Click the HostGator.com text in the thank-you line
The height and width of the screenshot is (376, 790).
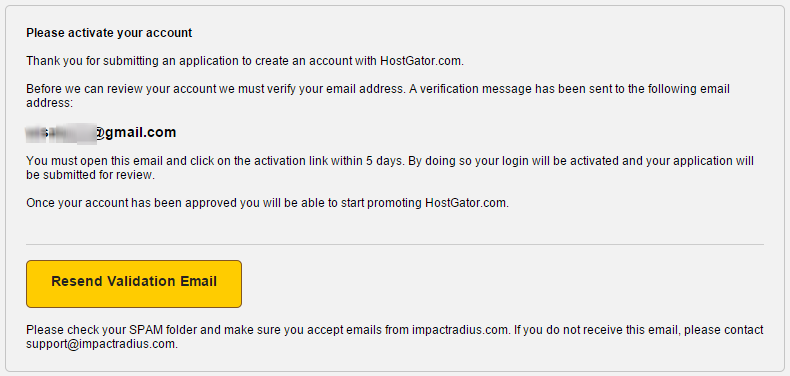tap(421, 61)
